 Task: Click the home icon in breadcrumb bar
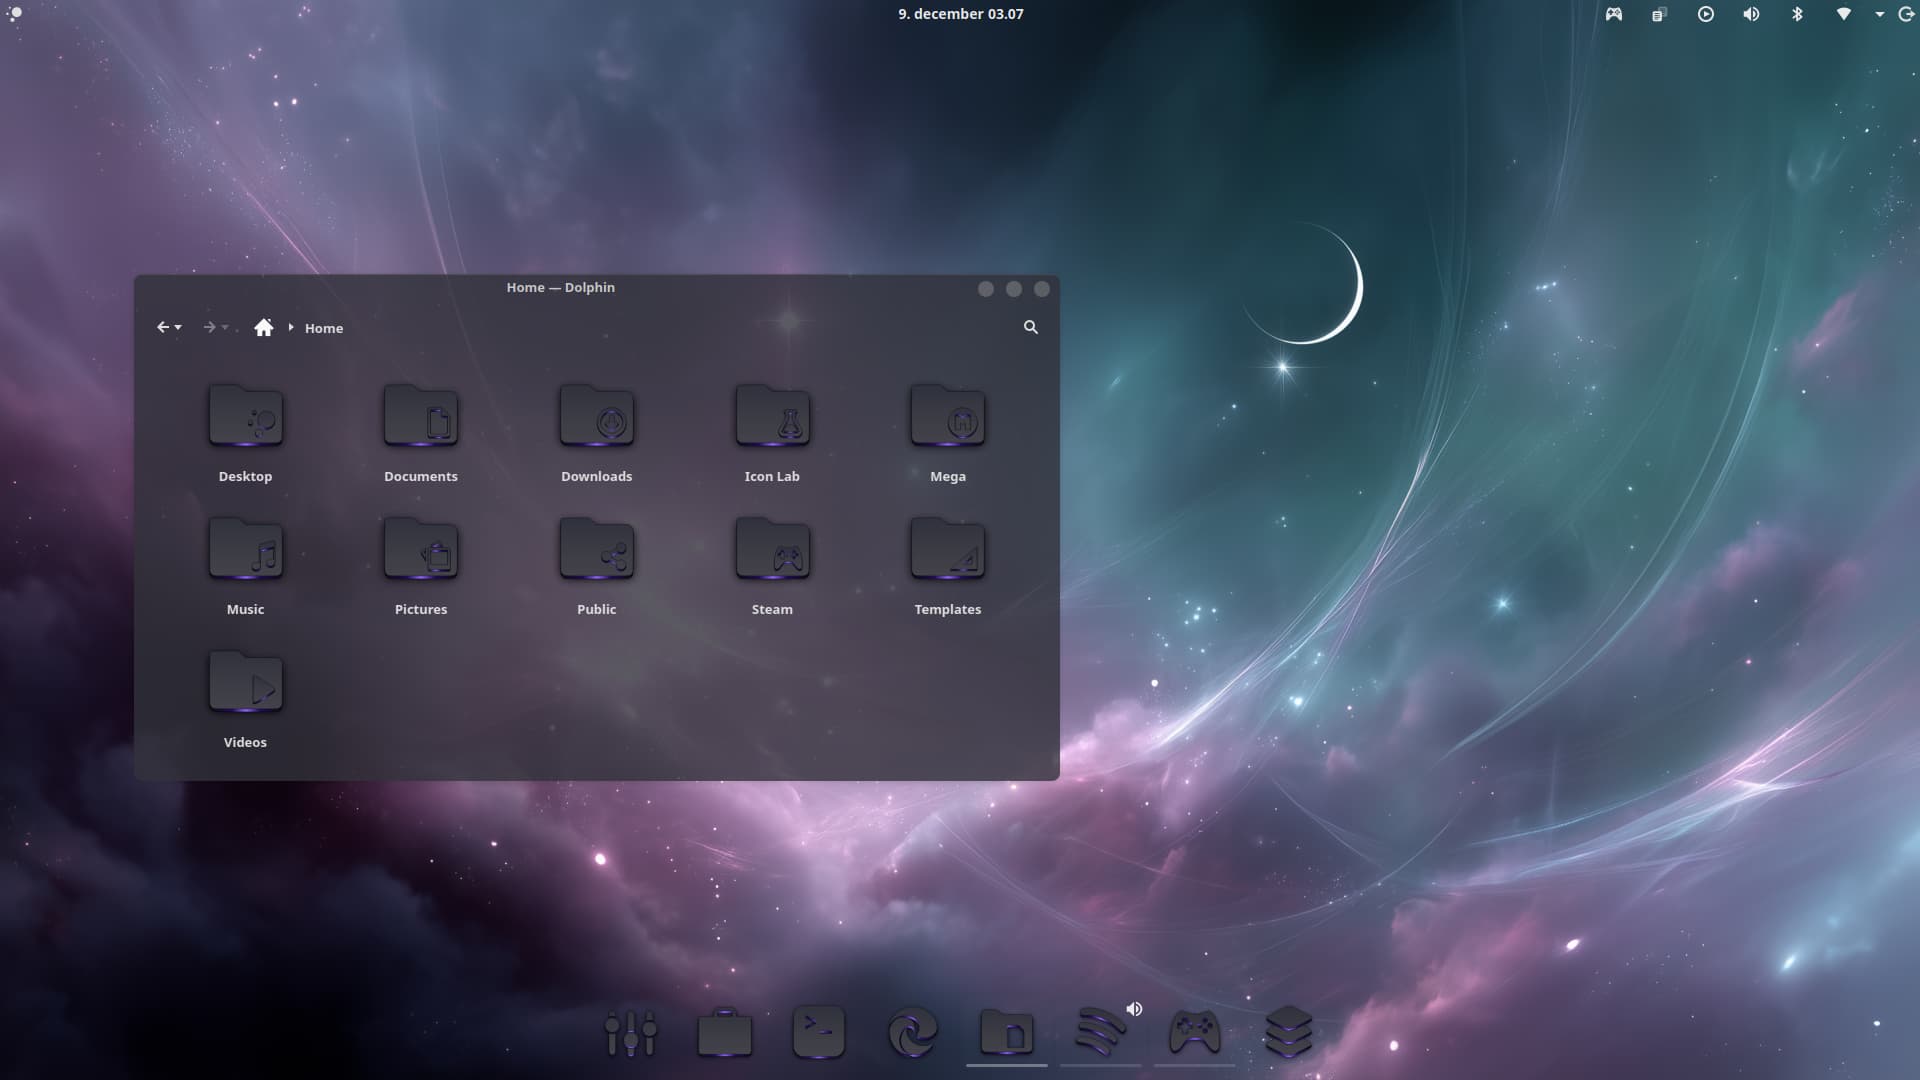tap(263, 328)
